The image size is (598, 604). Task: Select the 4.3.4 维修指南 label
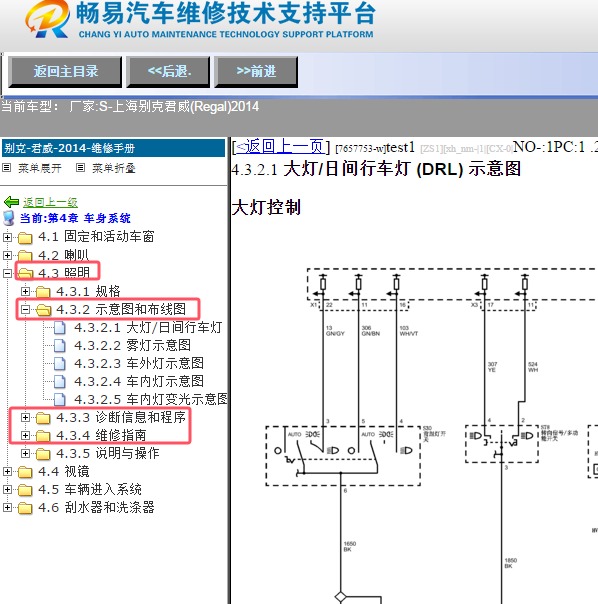pos(101,436)
